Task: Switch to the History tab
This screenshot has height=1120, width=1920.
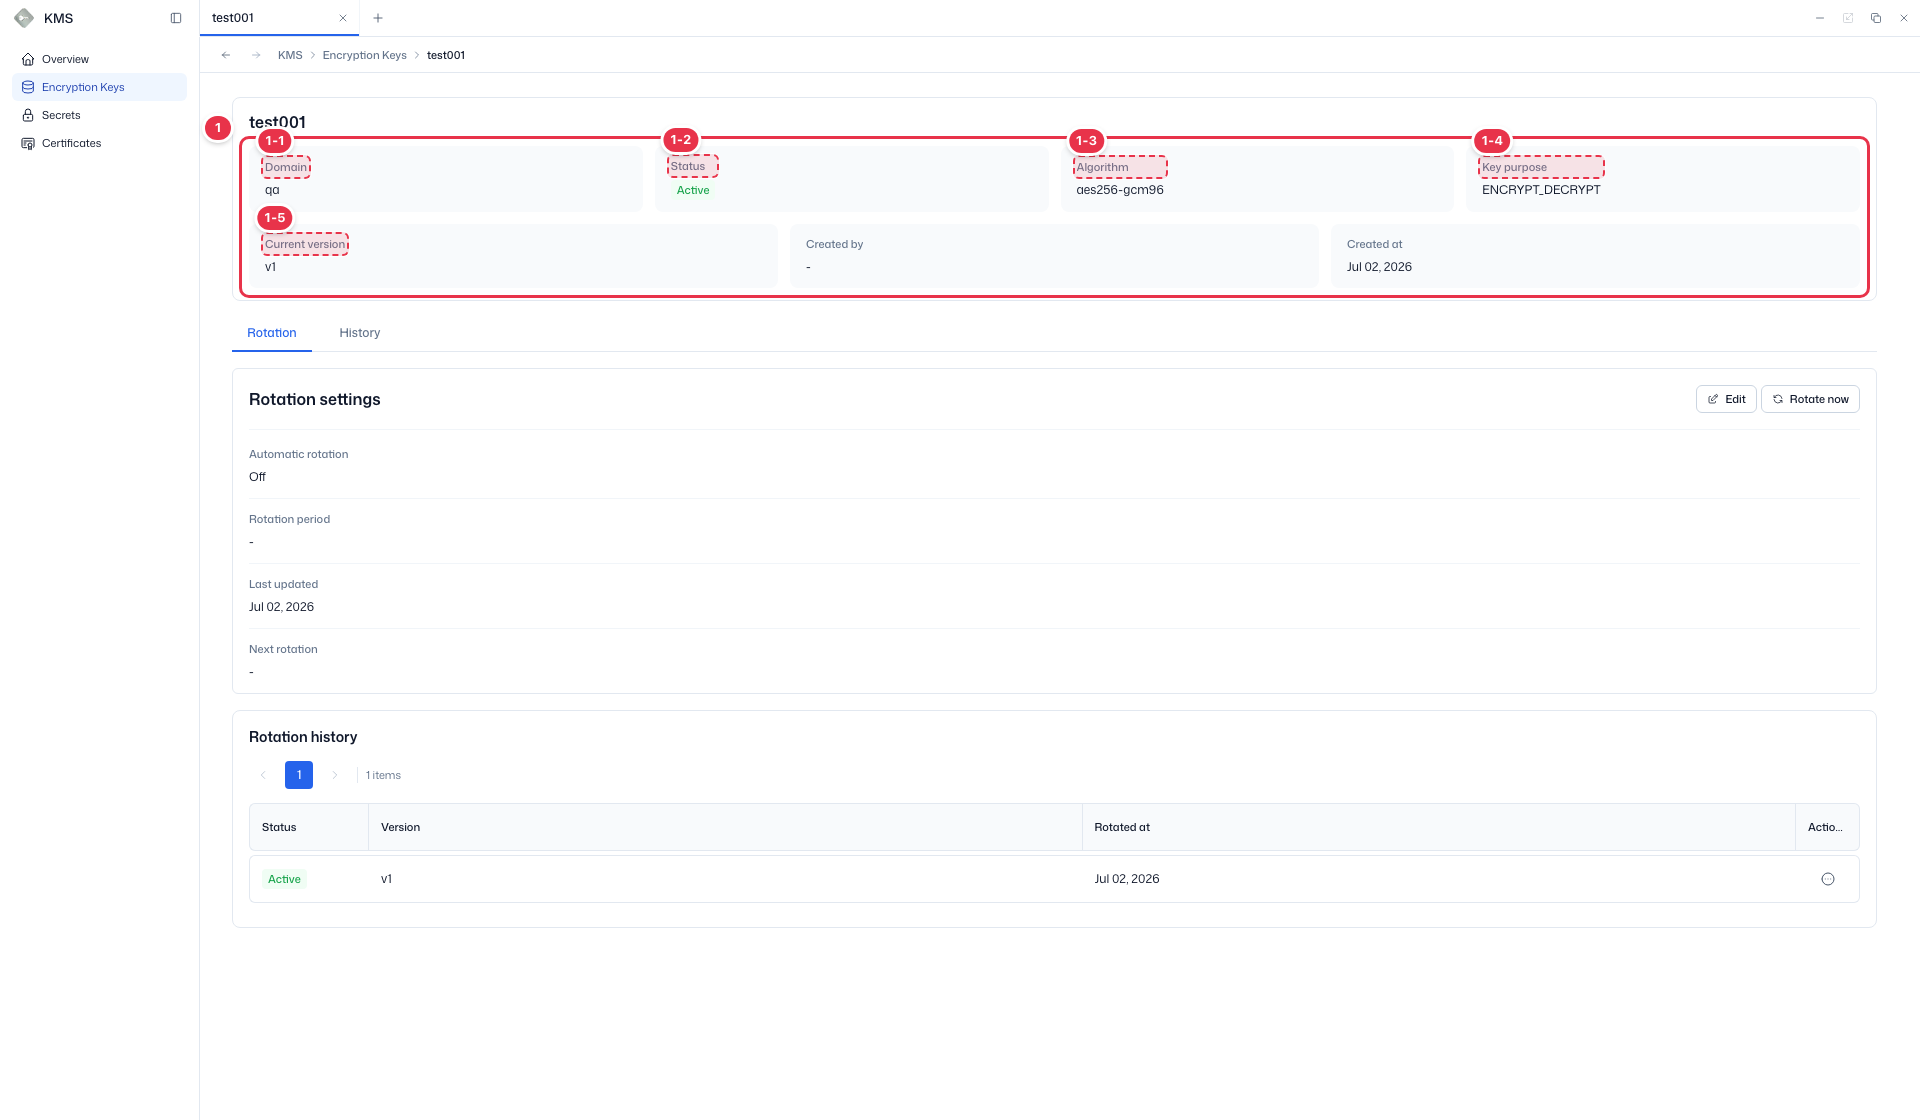Action: pos(360,333)
